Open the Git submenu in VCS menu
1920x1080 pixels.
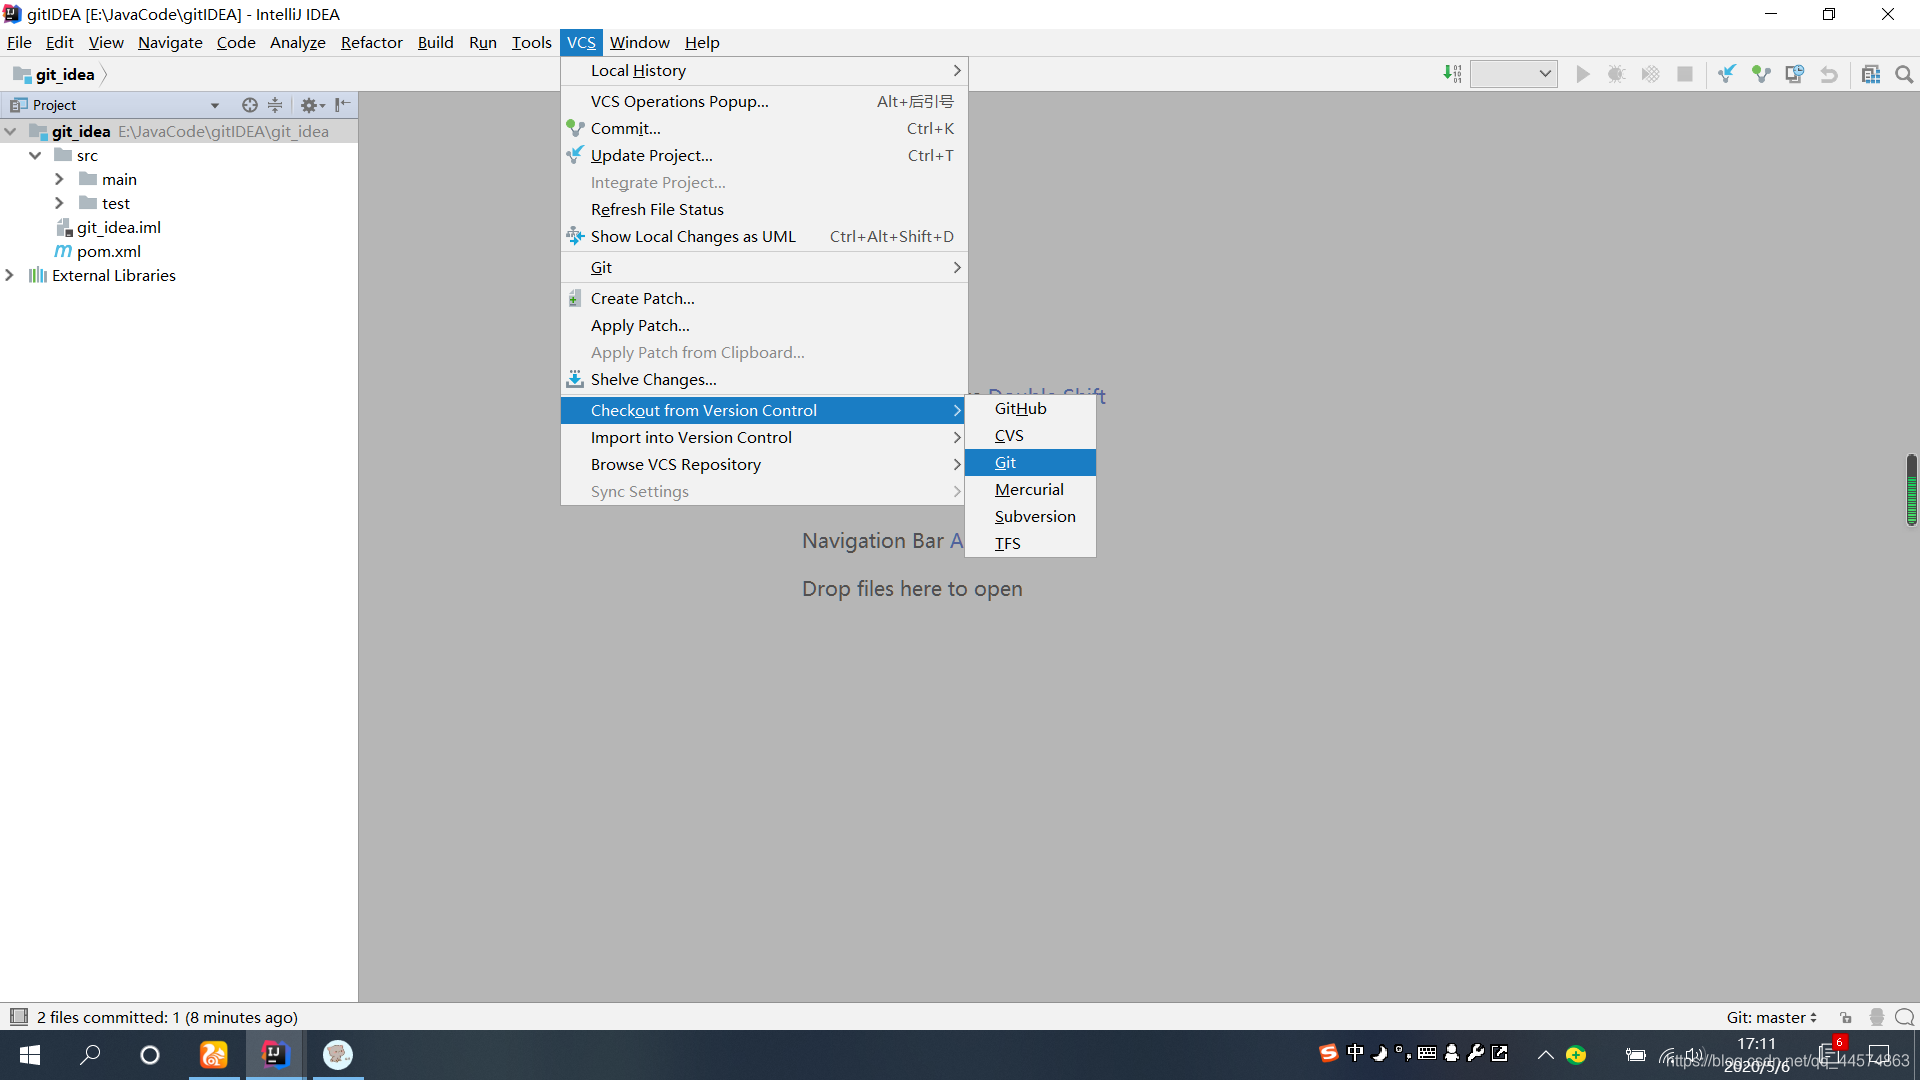[x=764, y=267]
